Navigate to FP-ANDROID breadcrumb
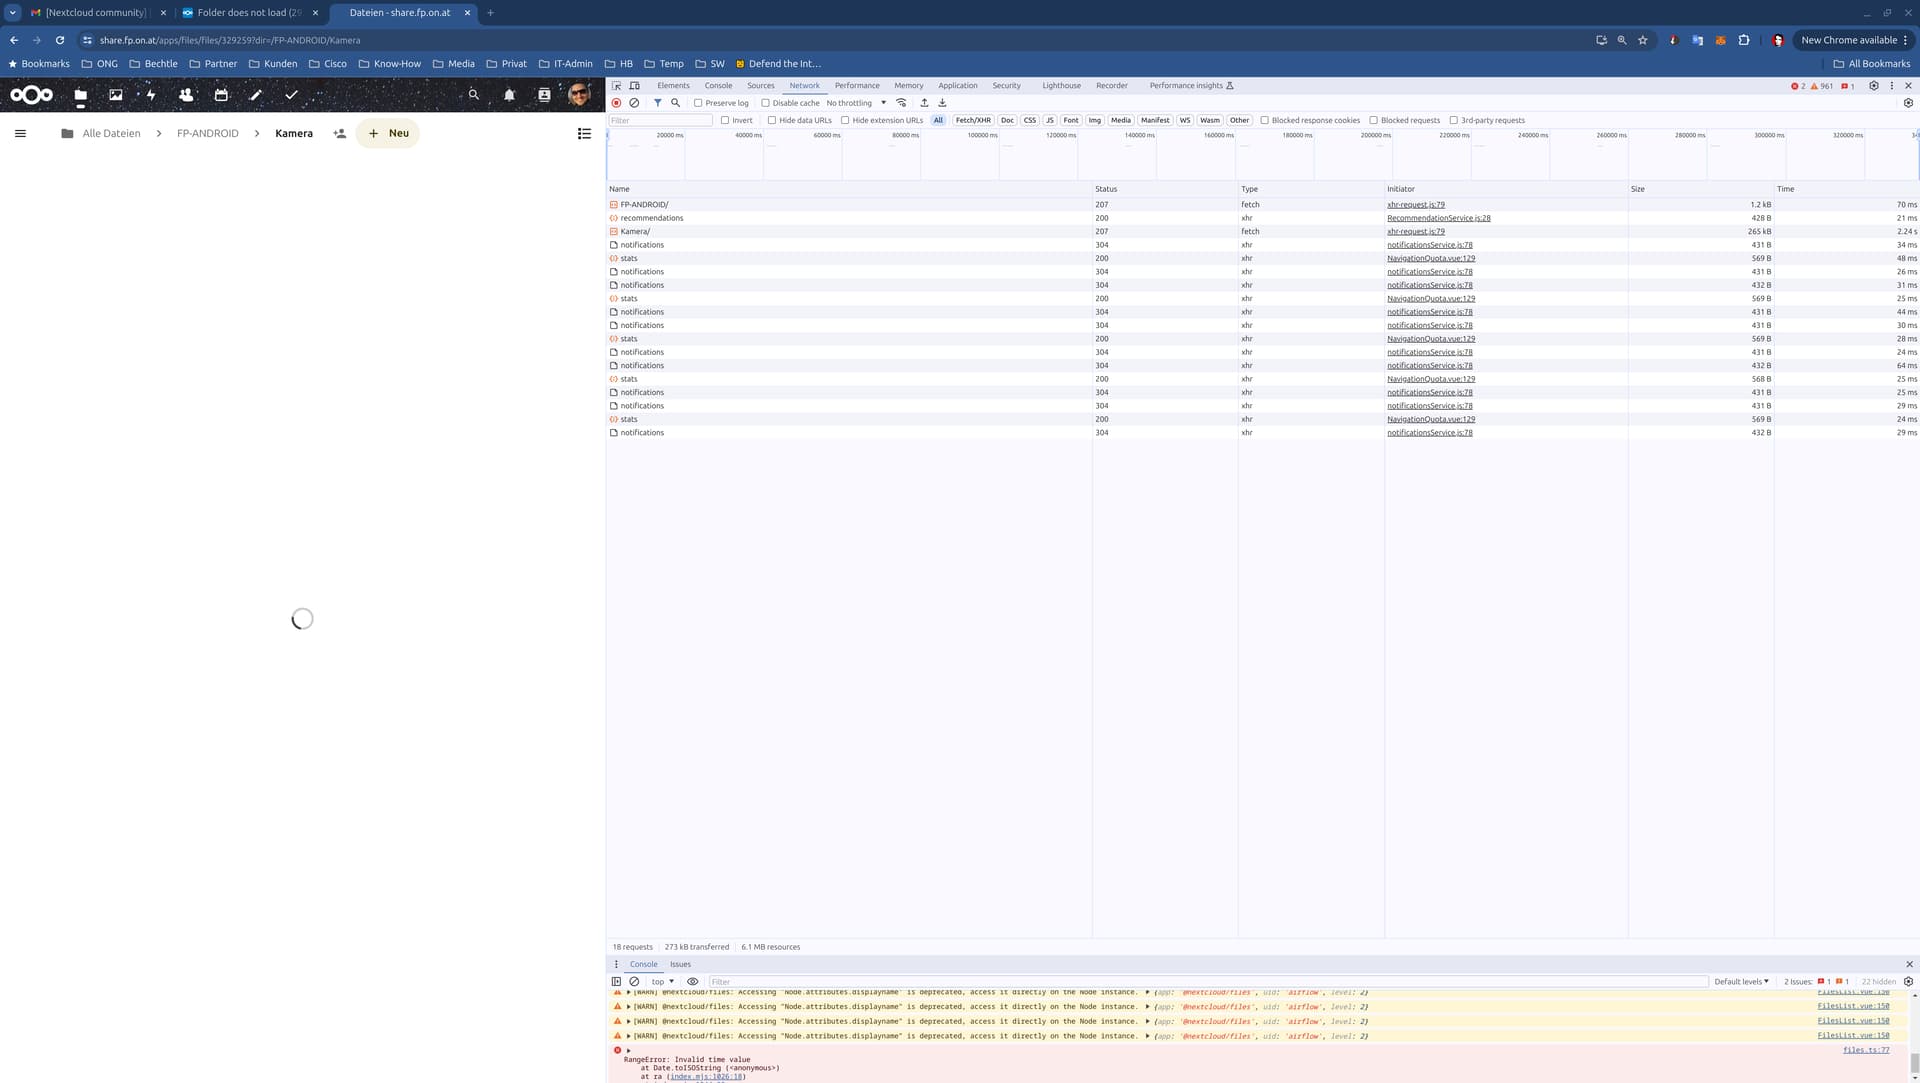 click(x=208, y=133)
